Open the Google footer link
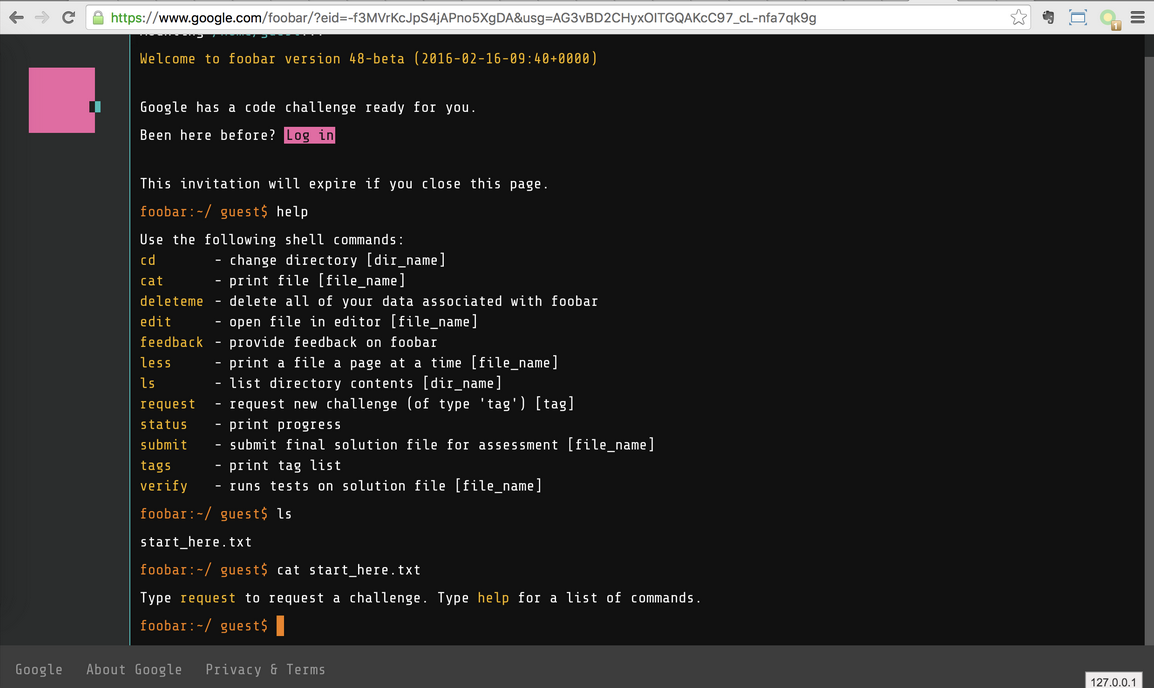Screen dimensions: 1154x688 click(x=39, y=670)
